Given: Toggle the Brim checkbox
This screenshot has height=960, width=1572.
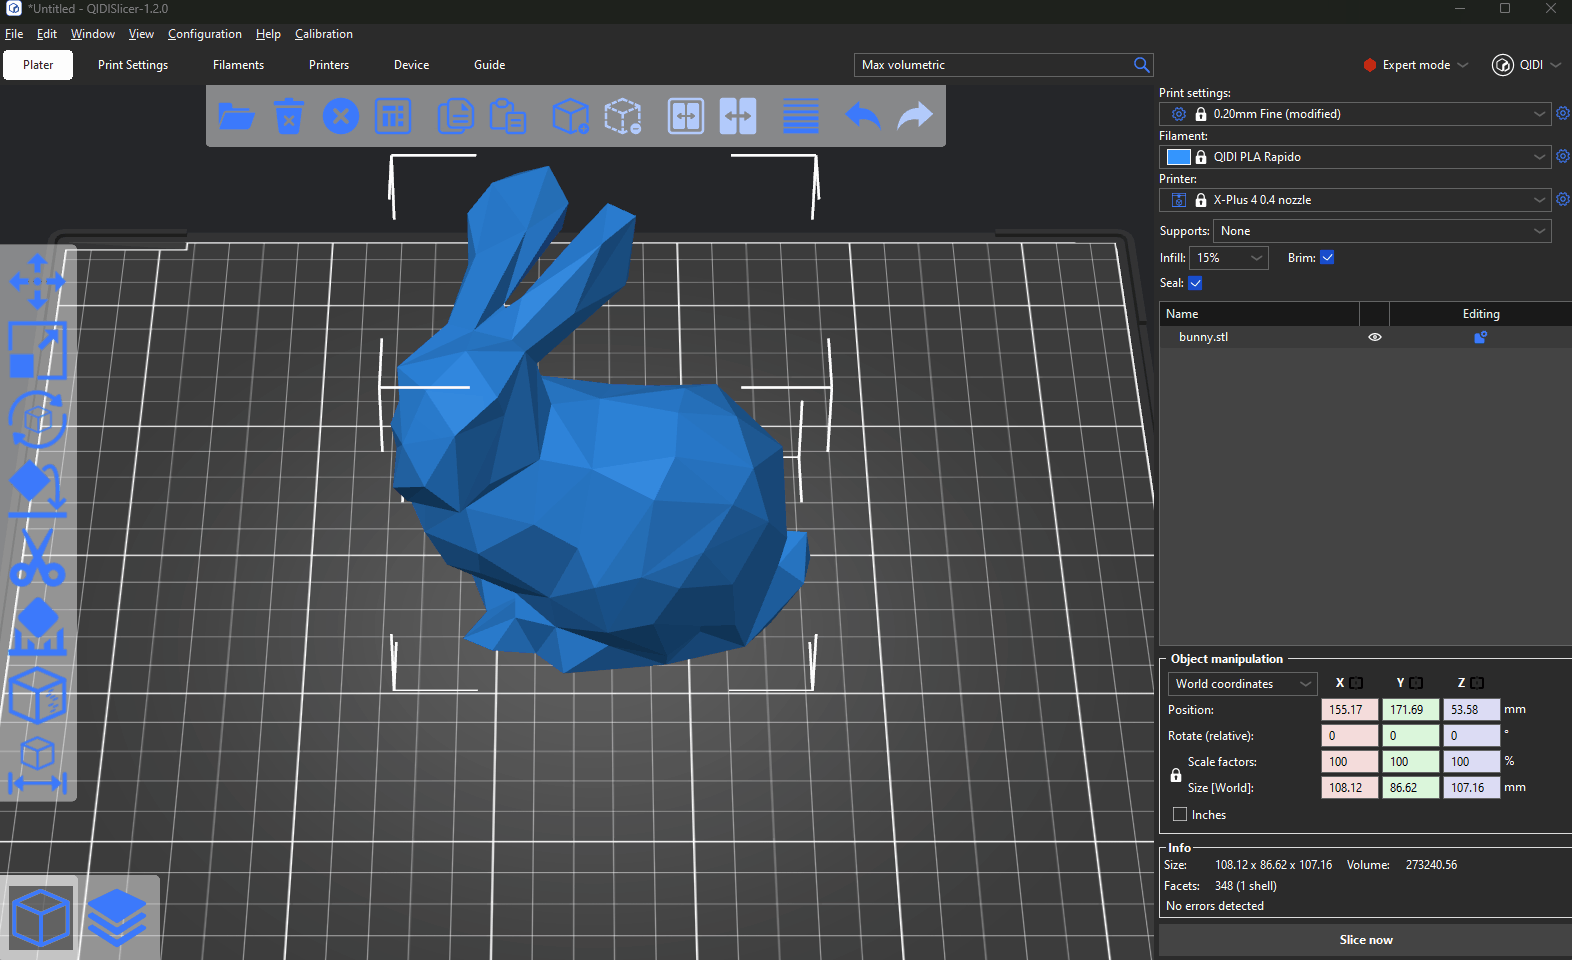Looking at the screenshot, I should [x=1327, y=258].
